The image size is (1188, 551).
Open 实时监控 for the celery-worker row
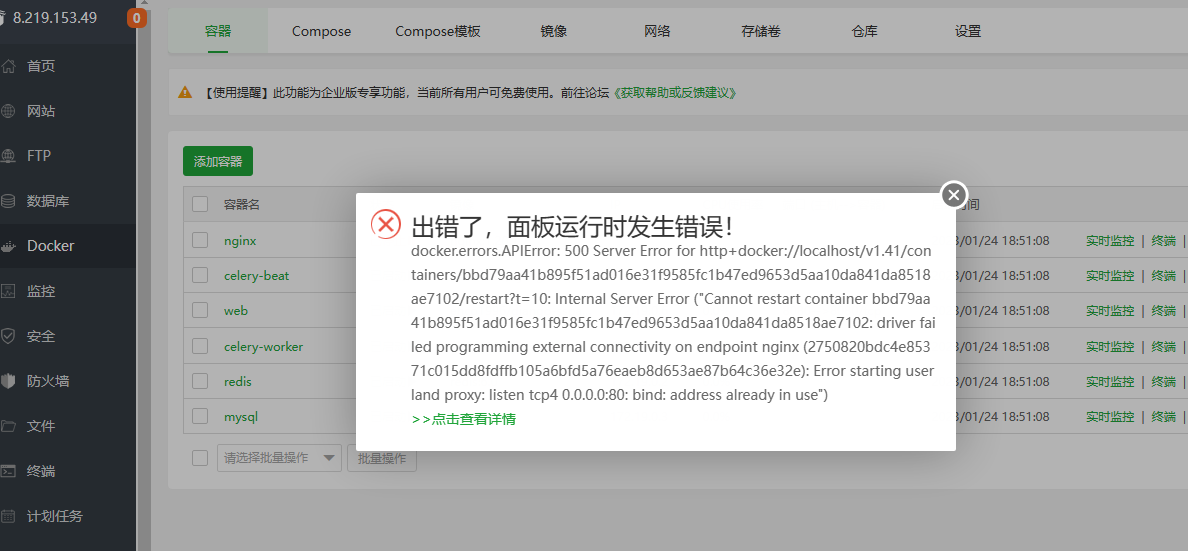[1110, 346]
